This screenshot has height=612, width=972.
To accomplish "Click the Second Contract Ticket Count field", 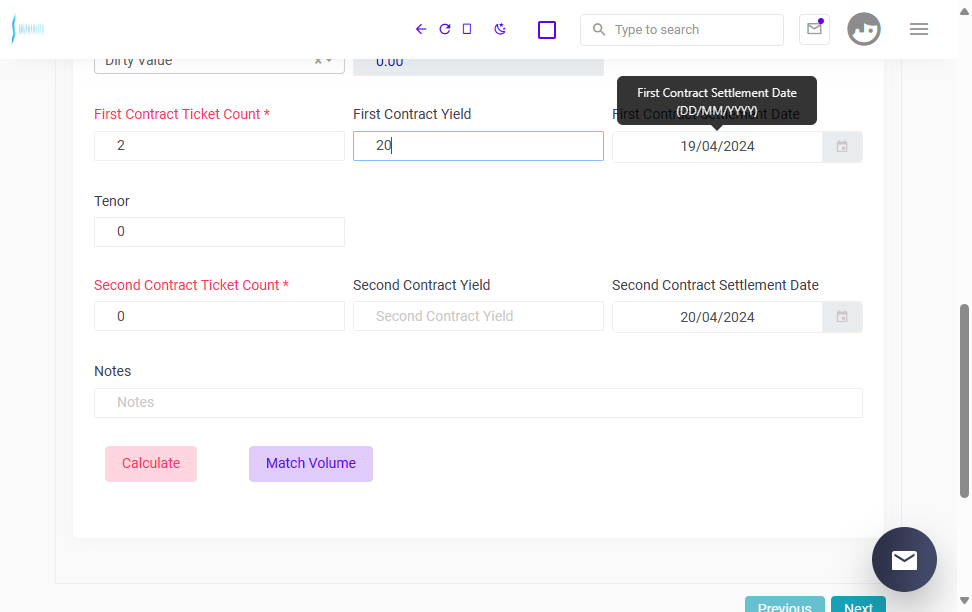I will click(219, 316).
